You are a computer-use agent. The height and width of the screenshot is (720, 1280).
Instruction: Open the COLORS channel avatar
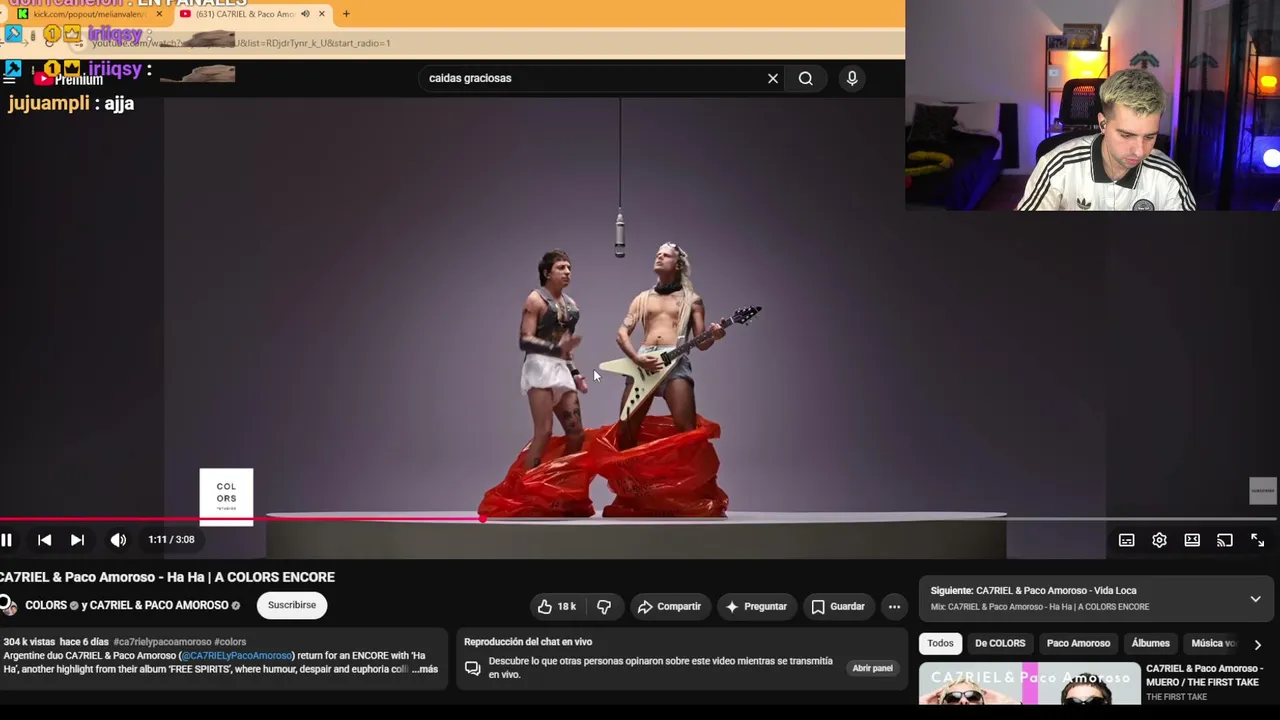click(x=8, y=605)
